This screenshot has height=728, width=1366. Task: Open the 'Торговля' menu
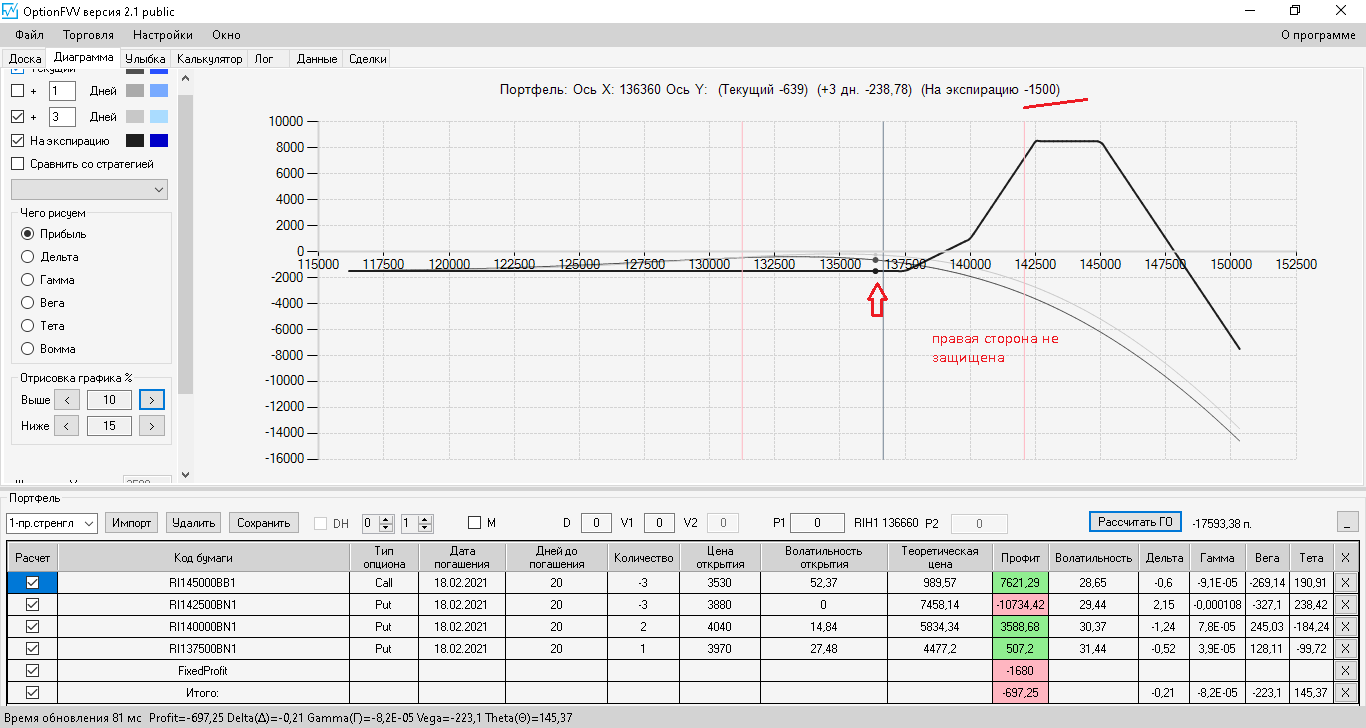pyautogui.click(x=88, y=35)
